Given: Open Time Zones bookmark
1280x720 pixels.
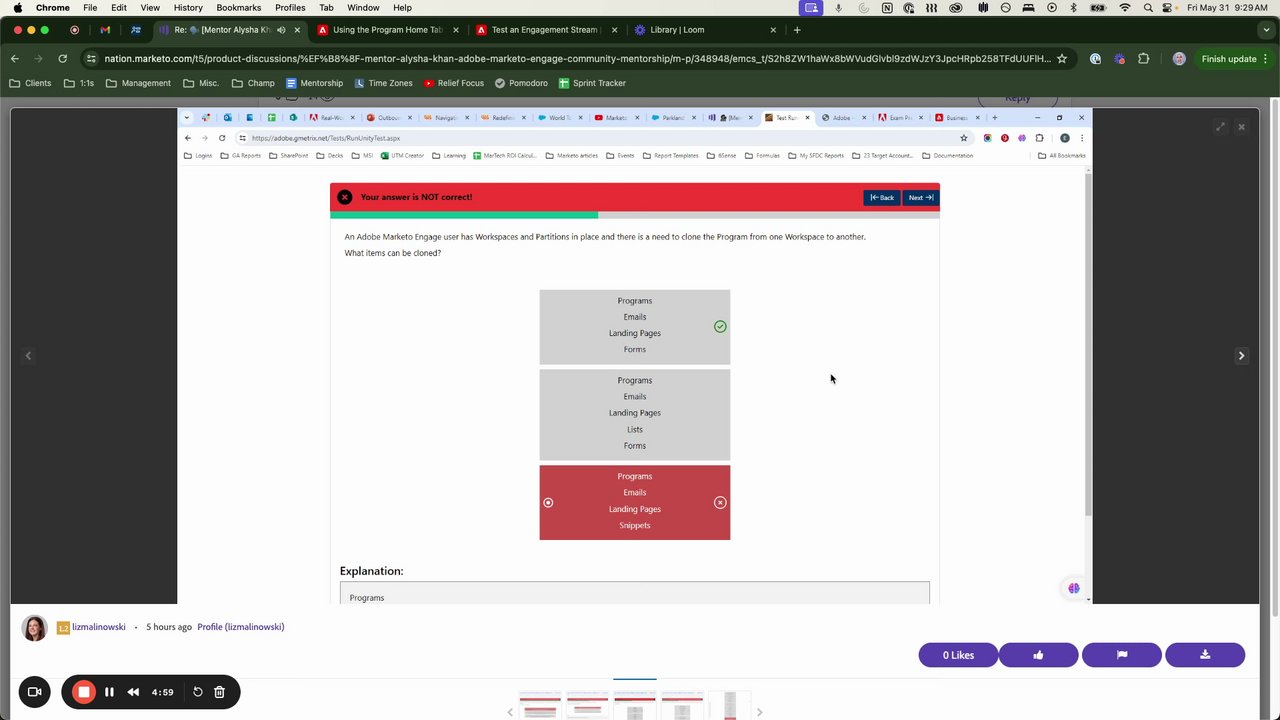Looking at the screenshot, I should tap(383, 83).
